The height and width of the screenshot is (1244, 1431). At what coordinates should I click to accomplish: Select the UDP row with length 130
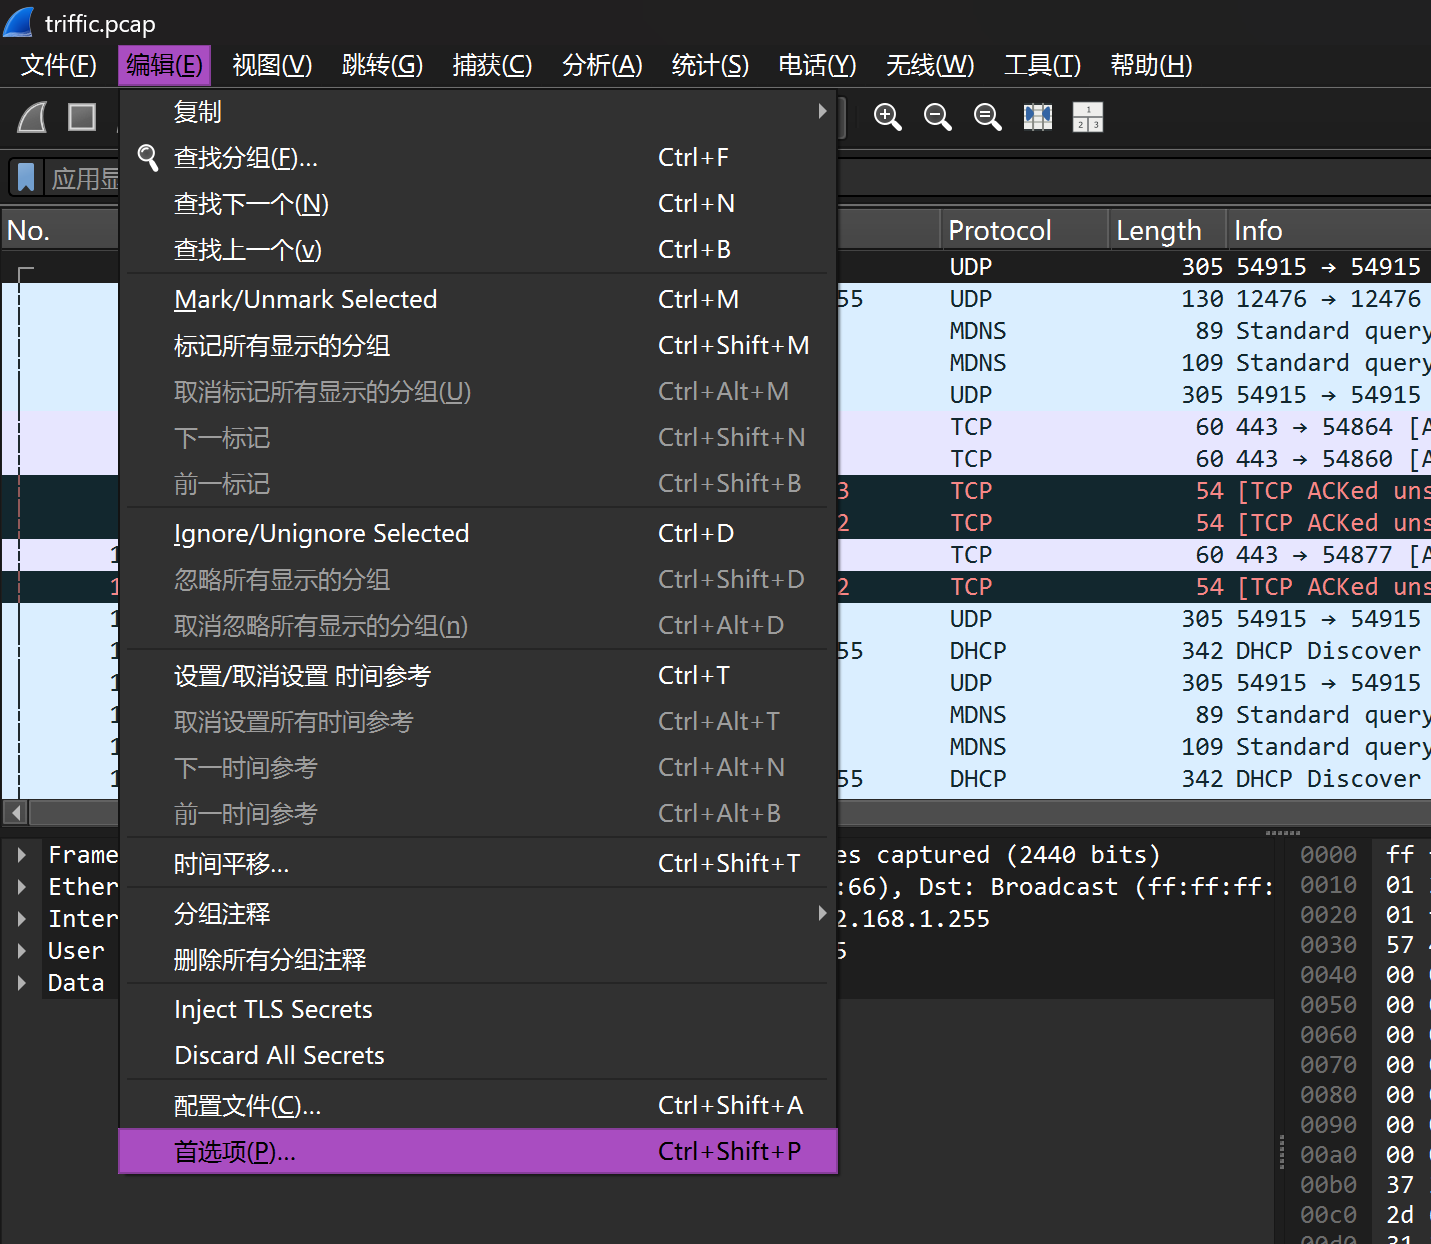click(x=1134, y=299)
